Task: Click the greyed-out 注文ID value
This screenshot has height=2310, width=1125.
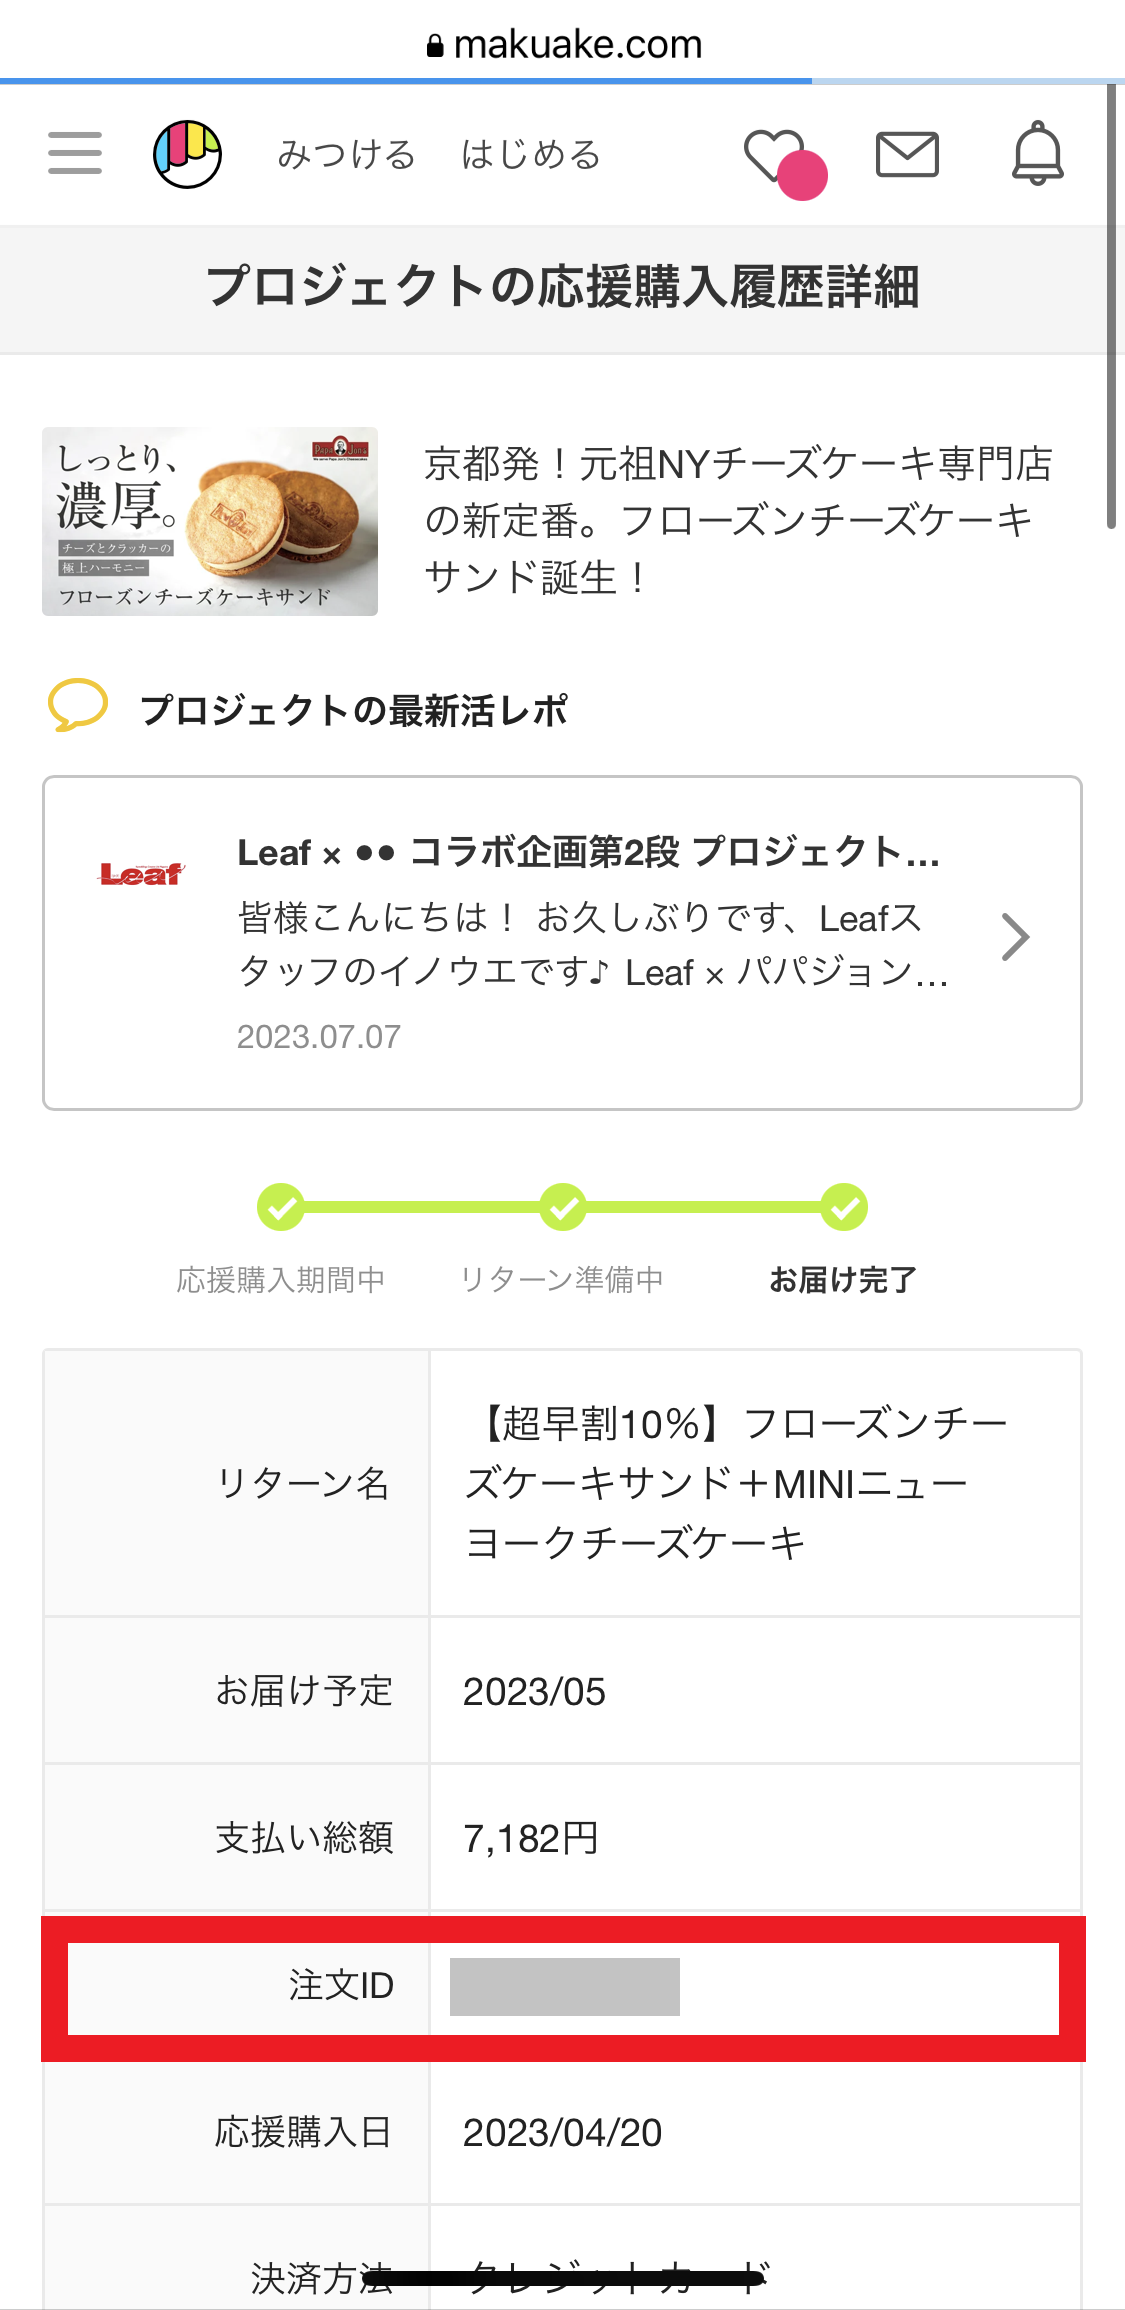Action: [x=565, y=1987]
